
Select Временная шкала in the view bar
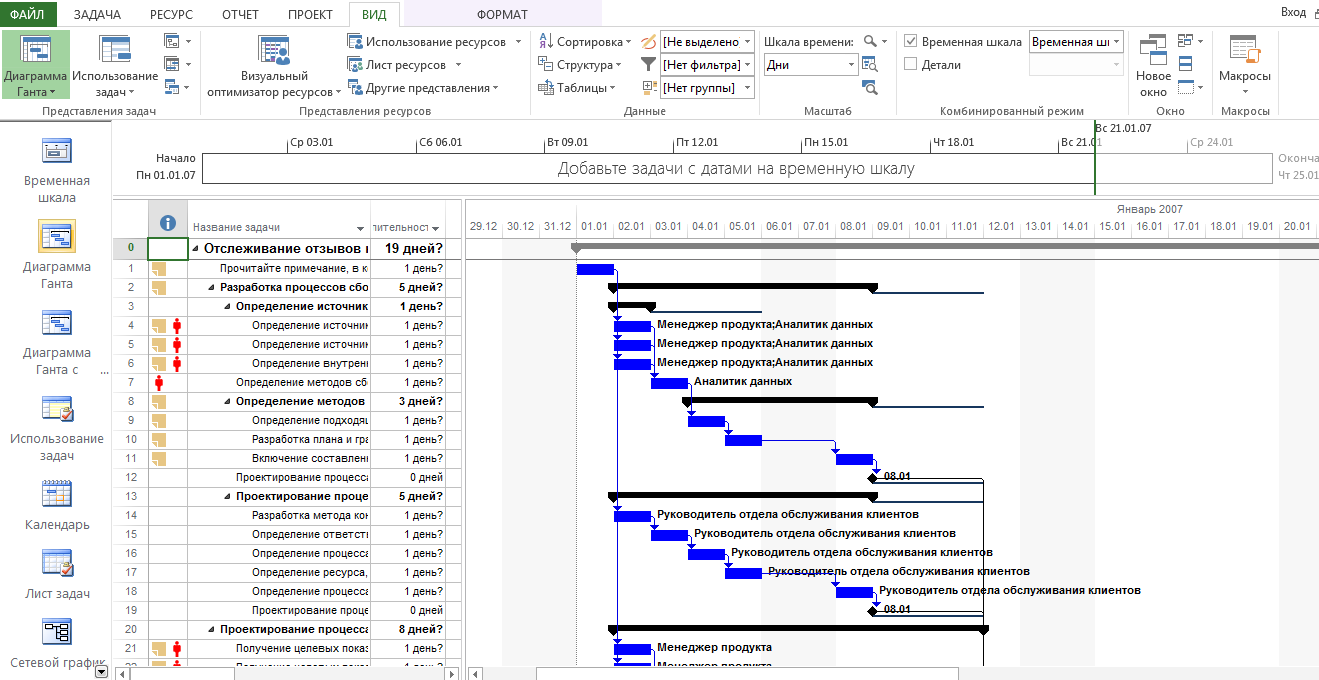56,170
